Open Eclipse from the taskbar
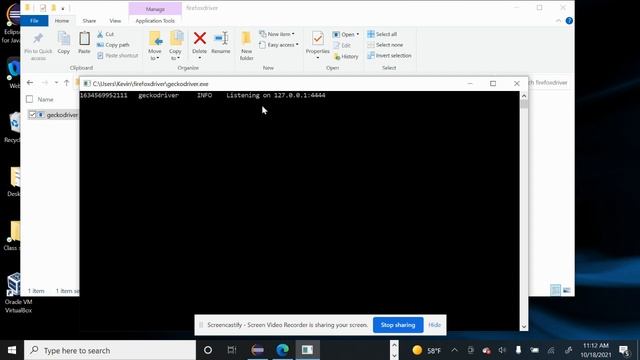 click(x=258, y=350)
